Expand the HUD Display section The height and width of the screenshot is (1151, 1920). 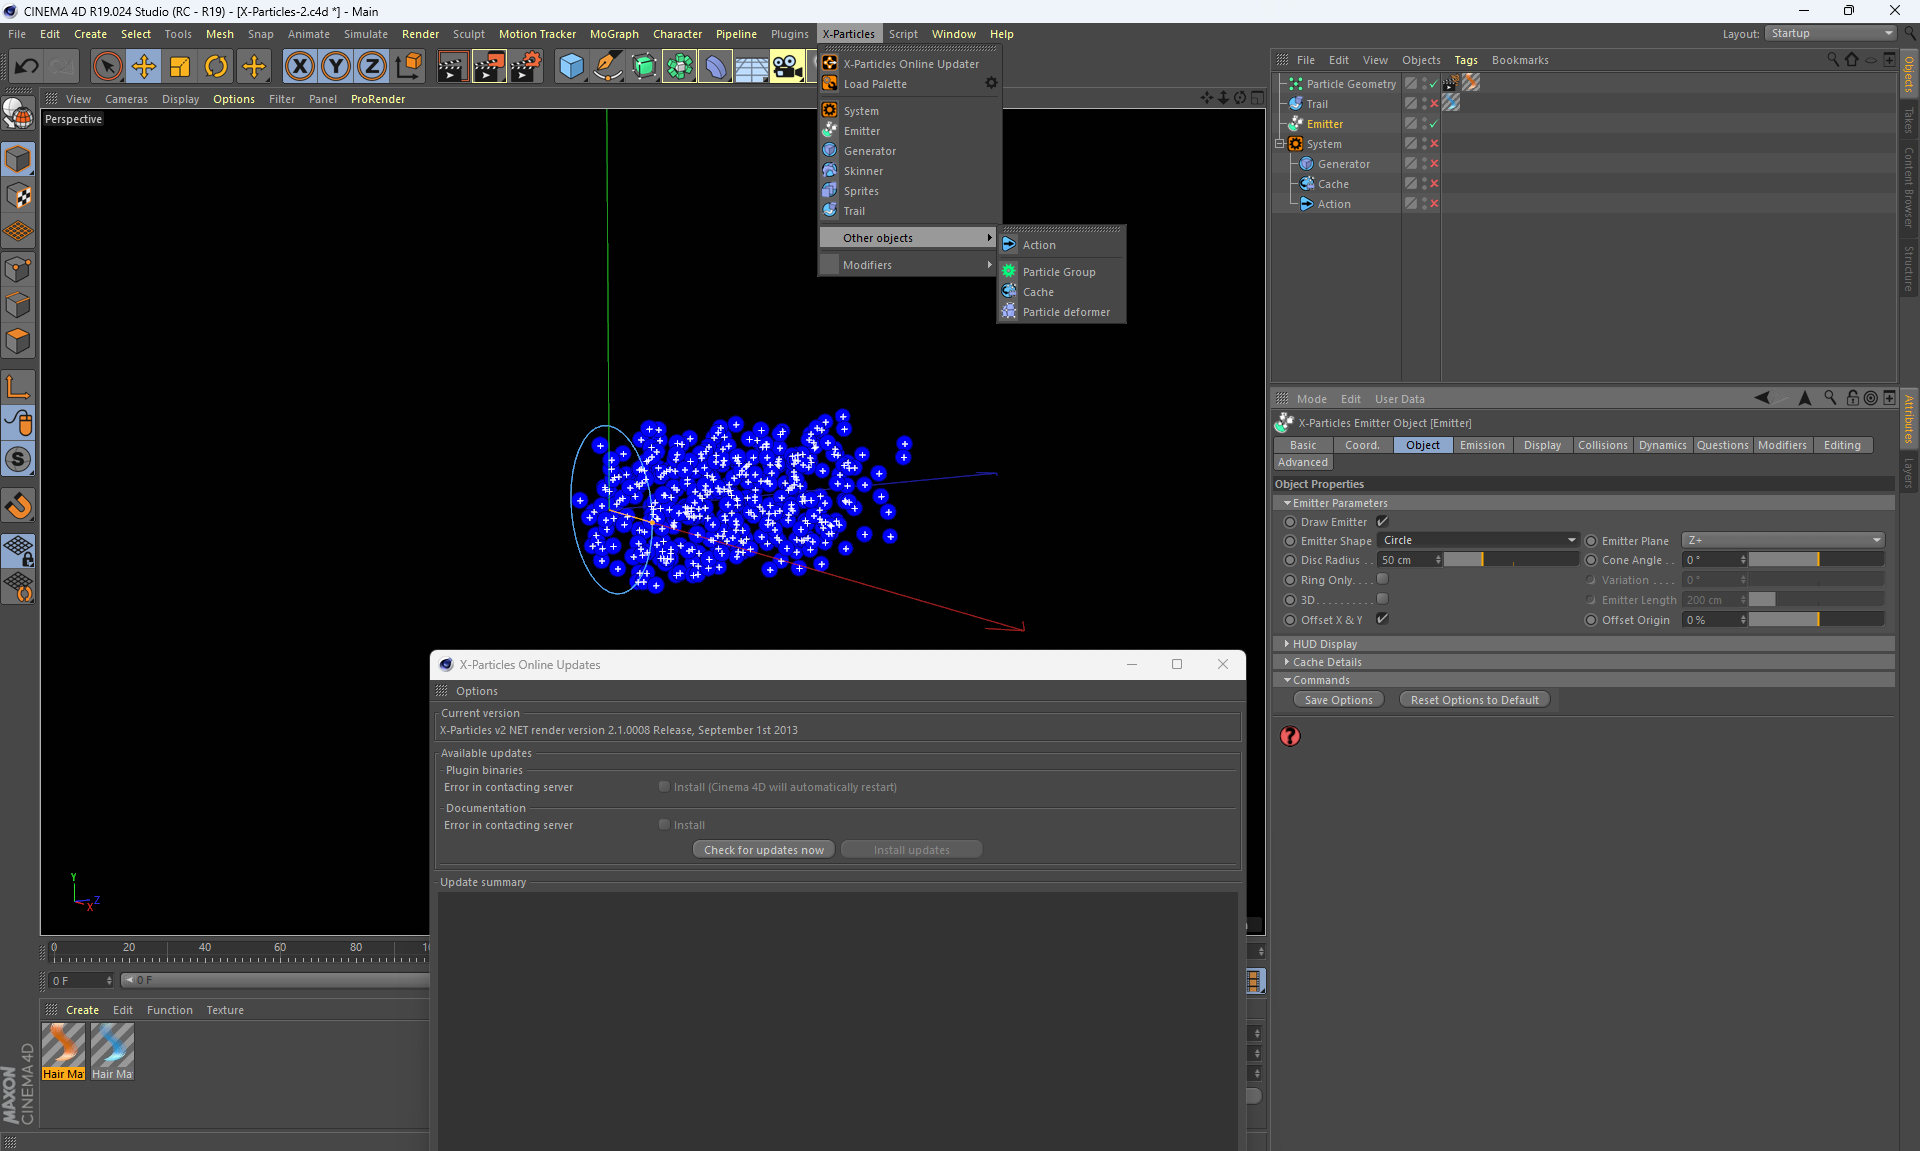1324,644
